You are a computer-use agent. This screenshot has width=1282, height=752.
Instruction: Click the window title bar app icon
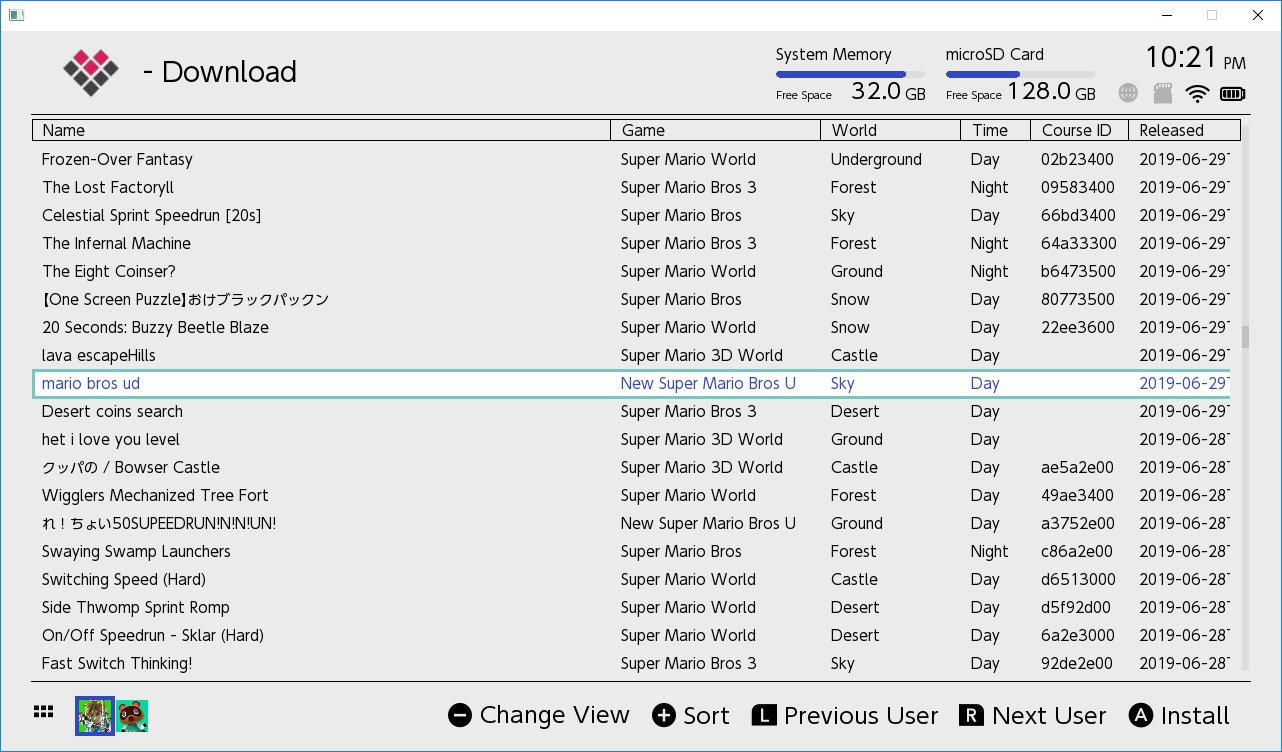(x=16, y=15)
